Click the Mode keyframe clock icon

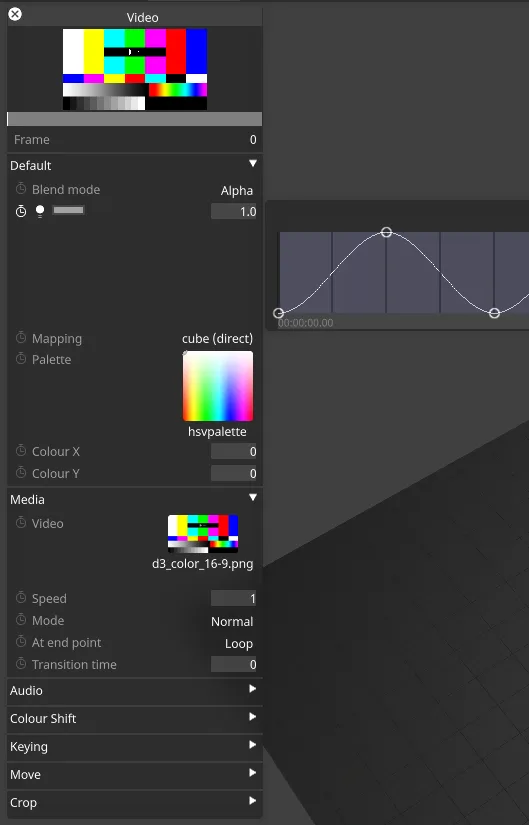pyautogui.click(x=21, y=620)
